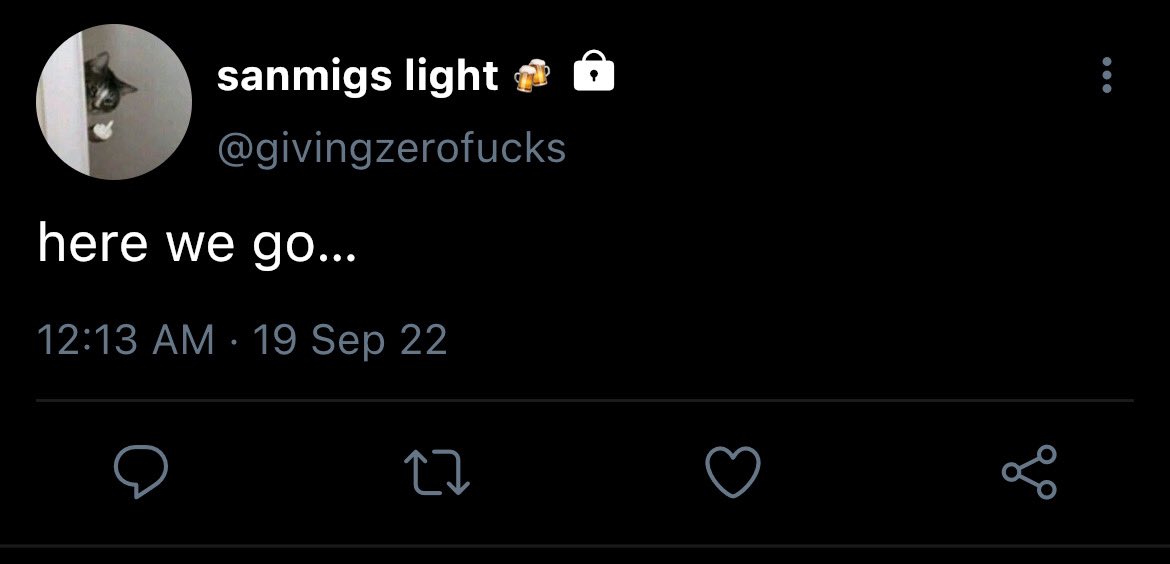Start a reply to sanmigs light
This screenshot has width=1170, height=564.
pos(140,471)
